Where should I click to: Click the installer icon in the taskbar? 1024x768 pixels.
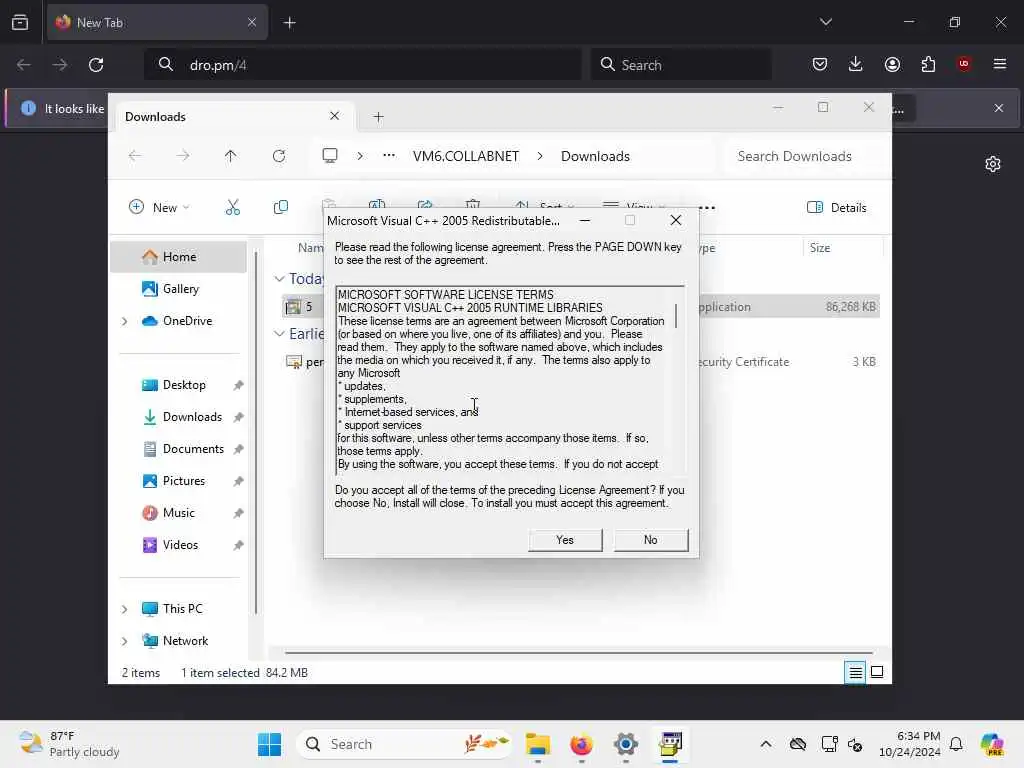[x=669, y=744]
